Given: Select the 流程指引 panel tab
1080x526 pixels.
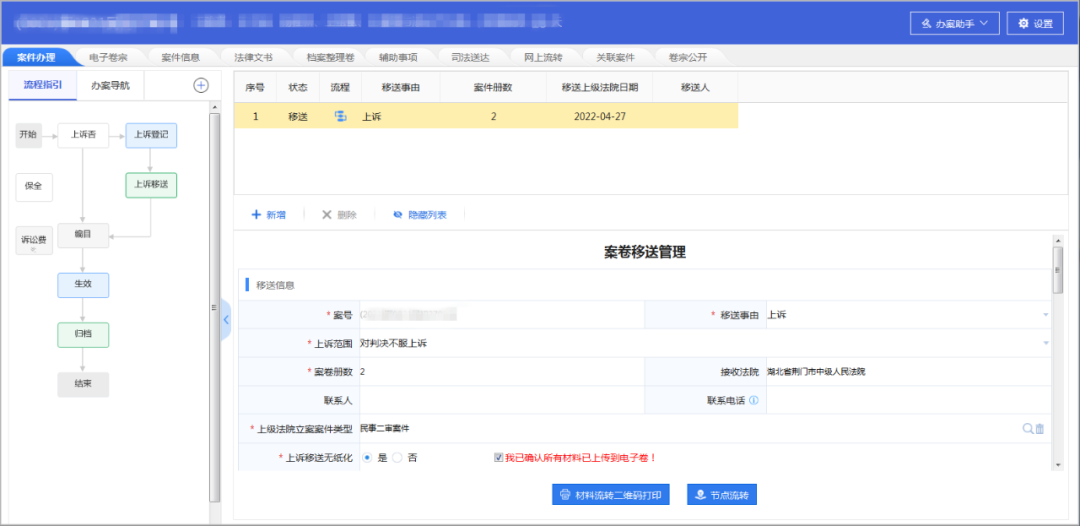Looking at the screenshot, I should pos(43,85).
